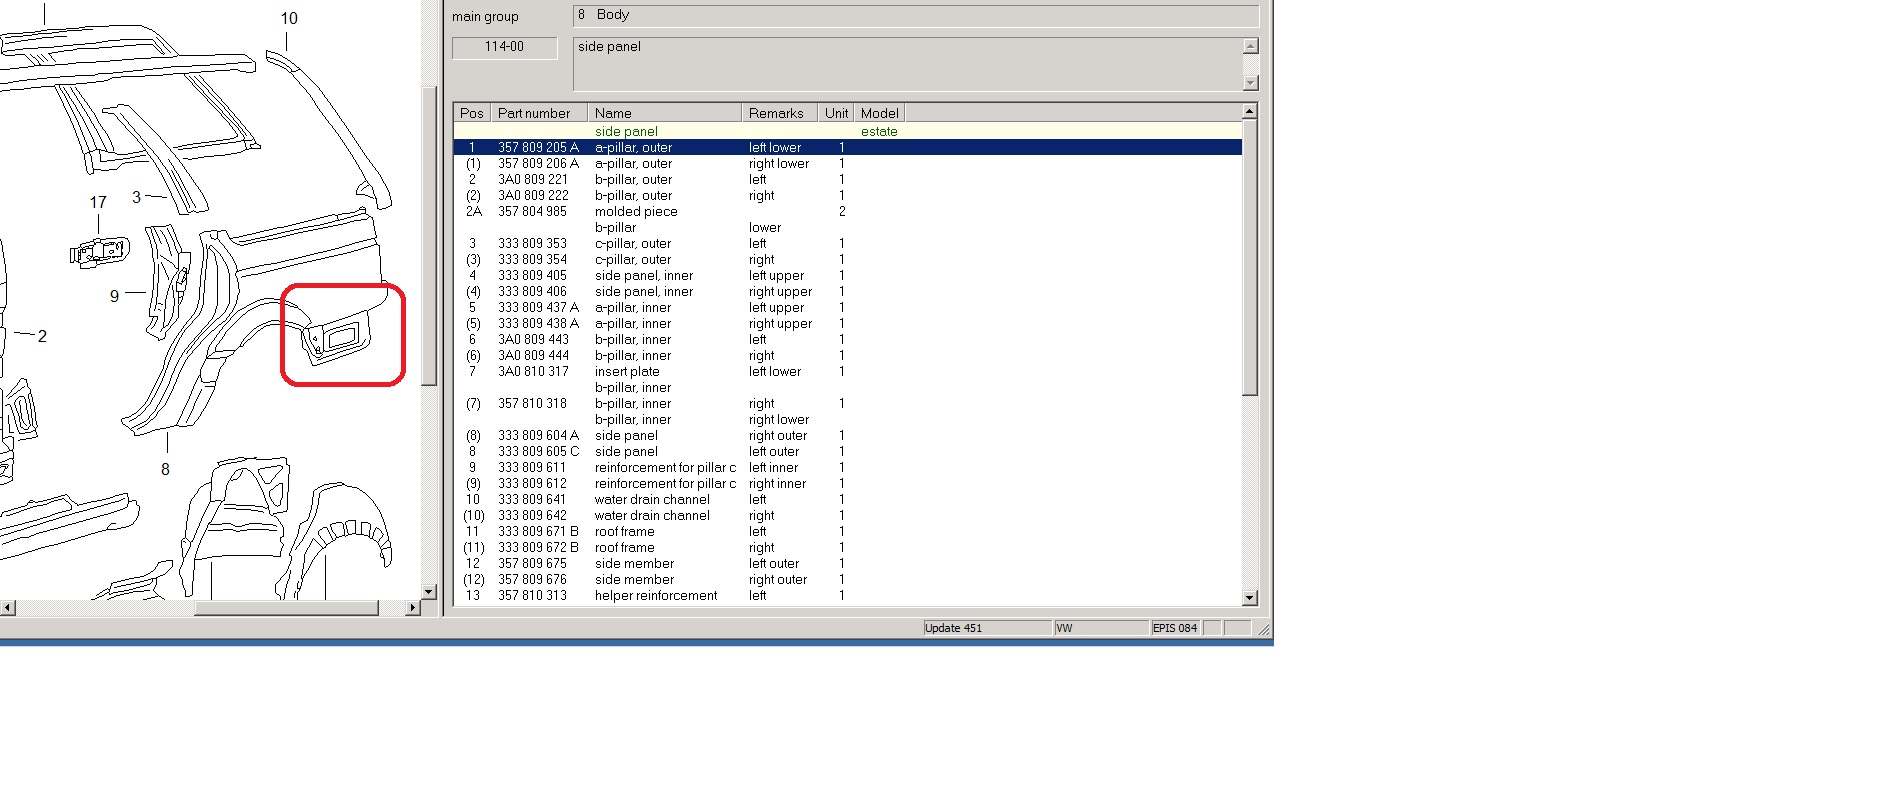Click the up arrow of the parts table scrollbar
This screenshot has width=1880, height=800.
[x=1249, y=111]
